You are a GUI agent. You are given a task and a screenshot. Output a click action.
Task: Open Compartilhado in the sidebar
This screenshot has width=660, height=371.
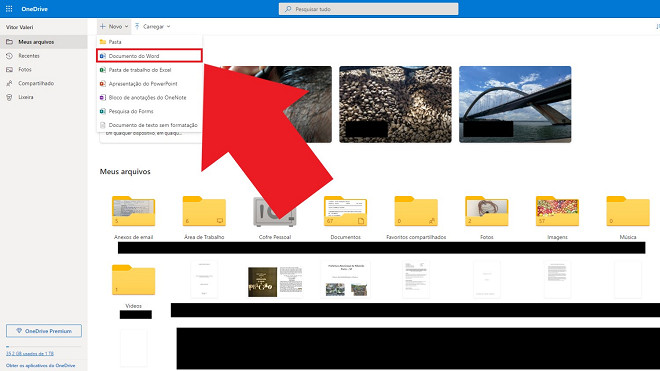(44, 83)
